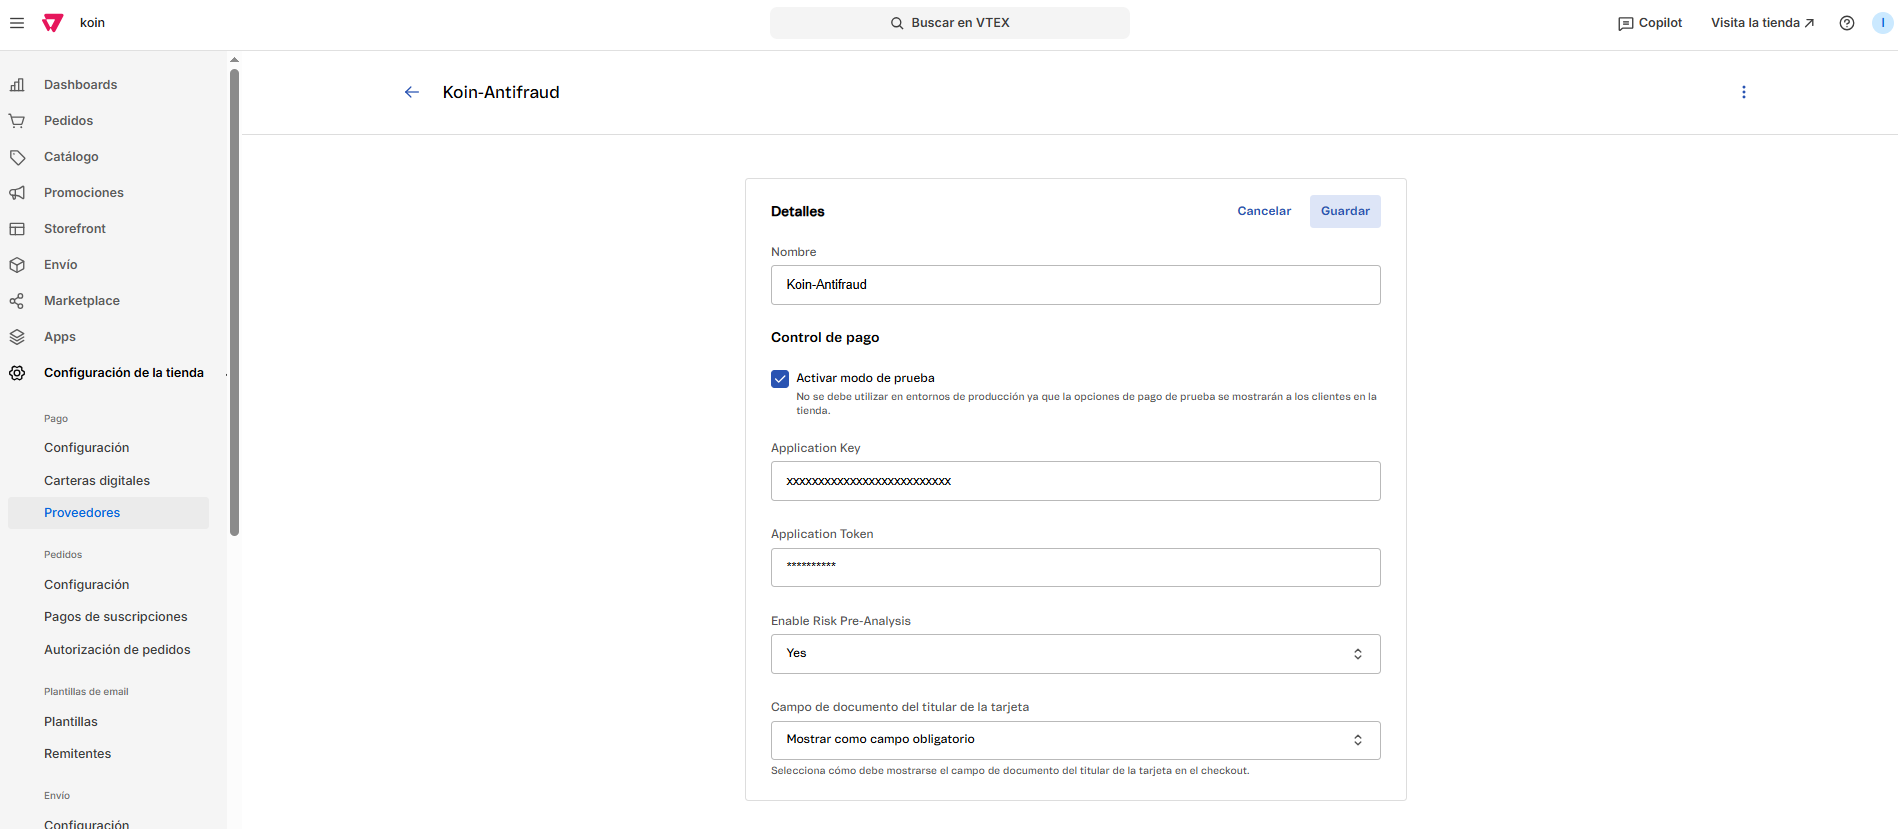1898x829 pixels.
Task: Open Configuración under Pedidos
Action: click(x=87, y=585)
